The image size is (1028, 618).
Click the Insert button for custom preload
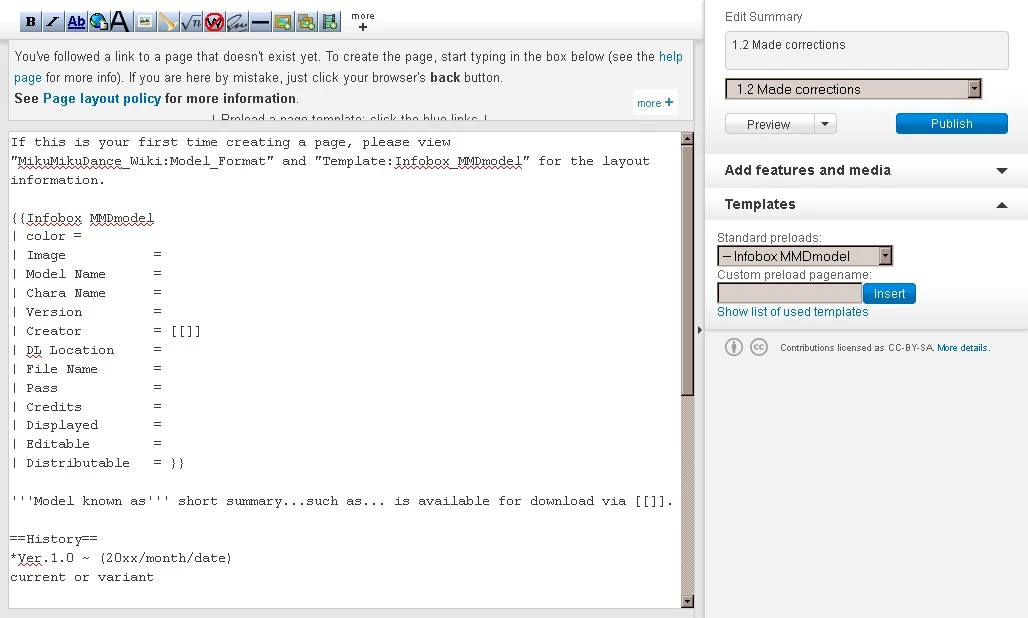coord(889,294)
